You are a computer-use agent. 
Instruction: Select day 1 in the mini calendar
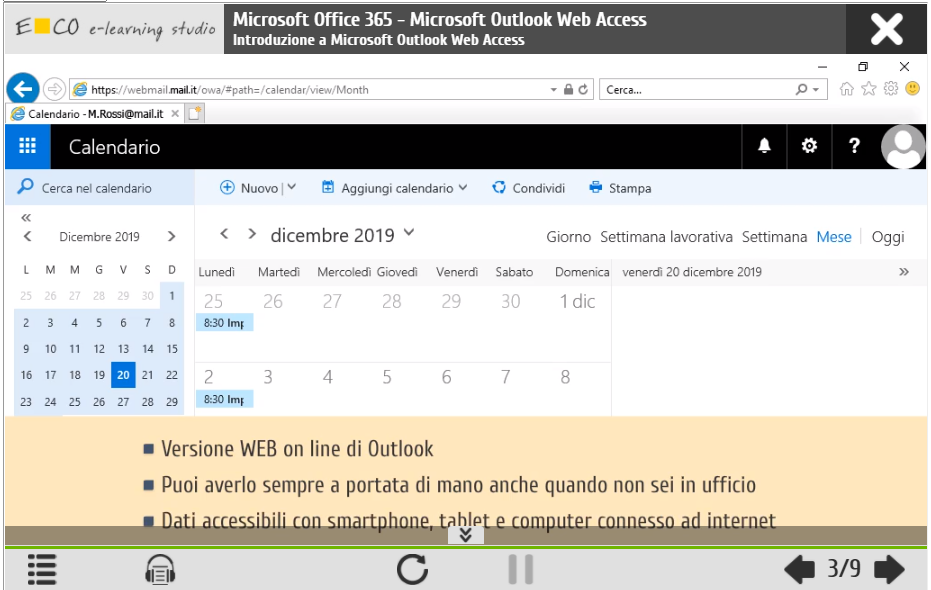point(172,295)
